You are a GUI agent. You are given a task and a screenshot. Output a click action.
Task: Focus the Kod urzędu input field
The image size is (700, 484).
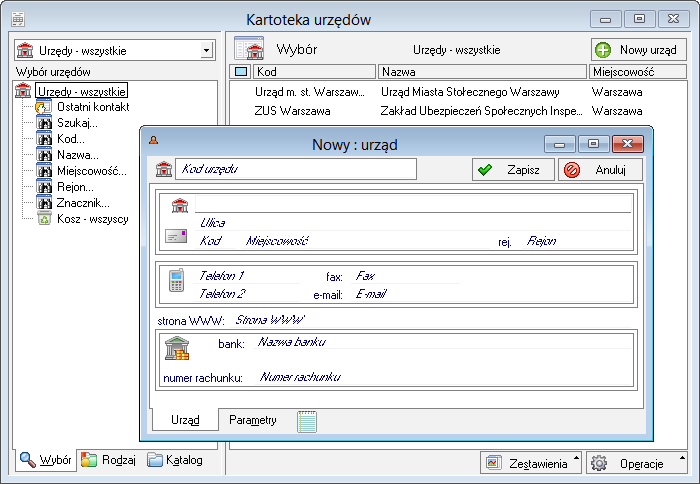click(296, 169)
